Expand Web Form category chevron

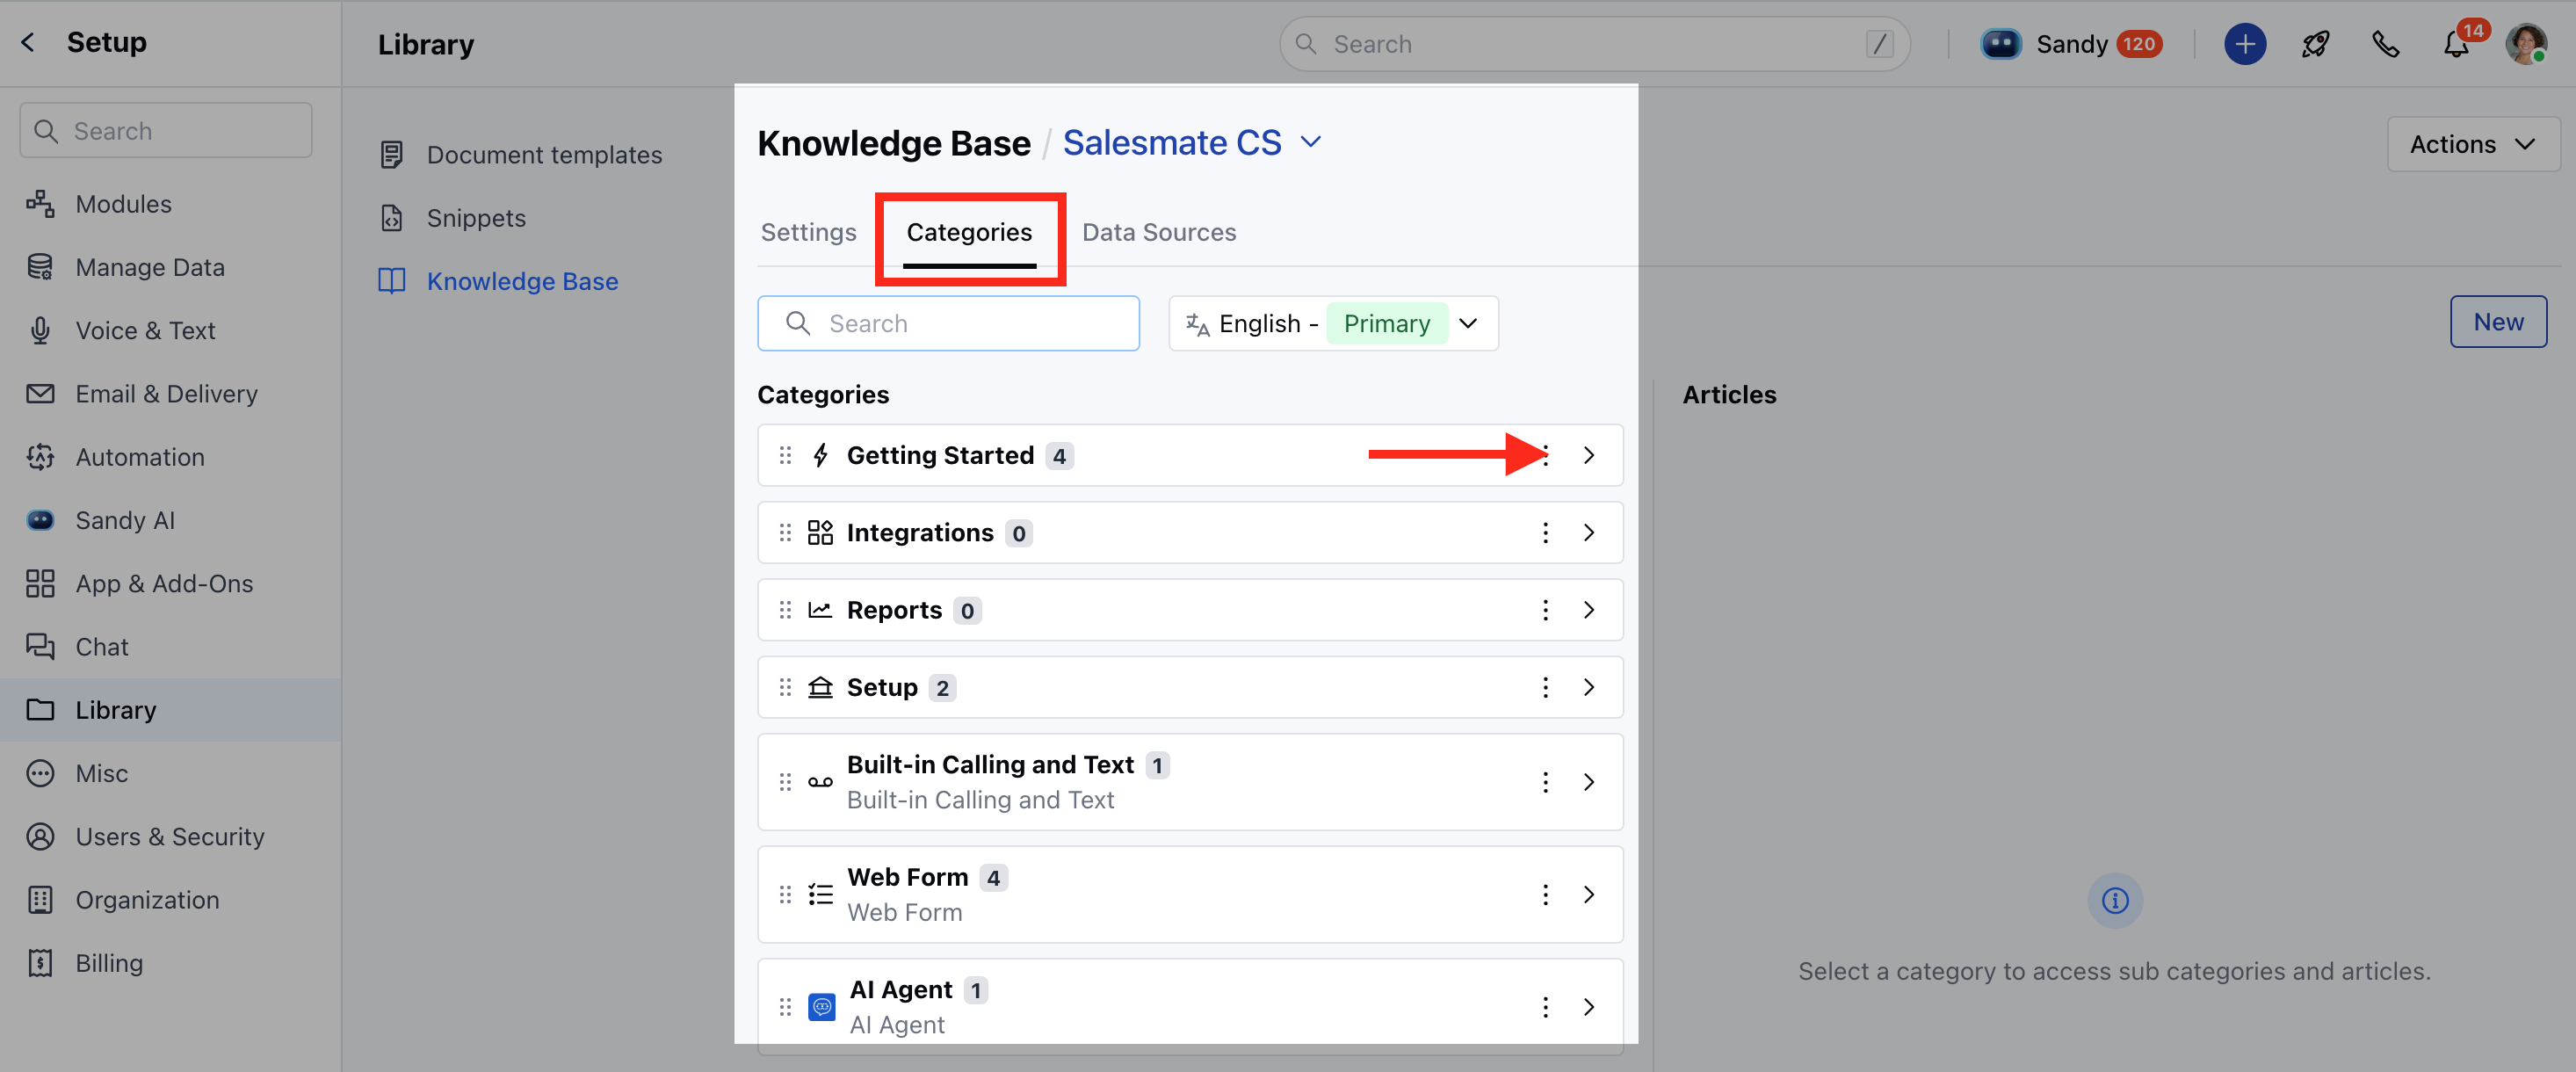(x=1588, y=894)
